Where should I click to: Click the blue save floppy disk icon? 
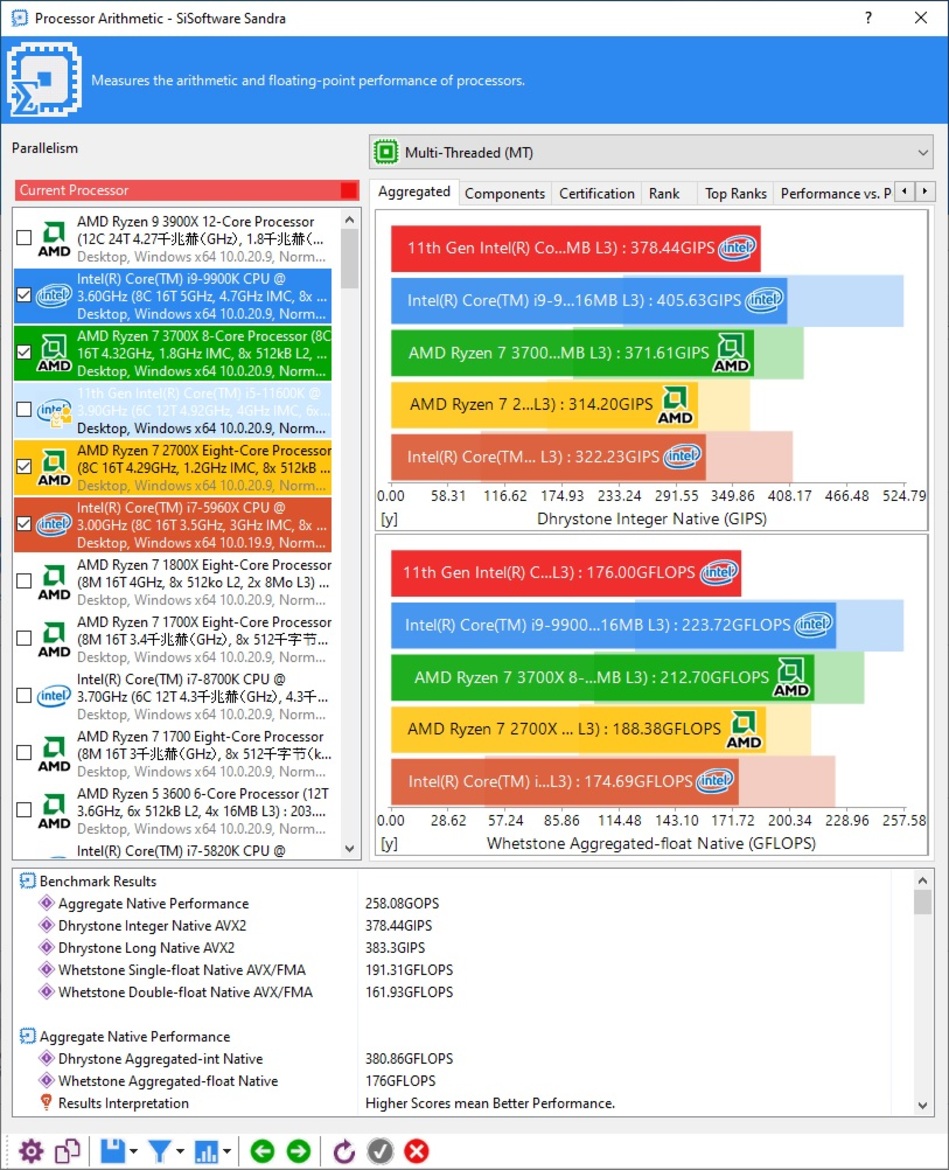click(113, 1151)
